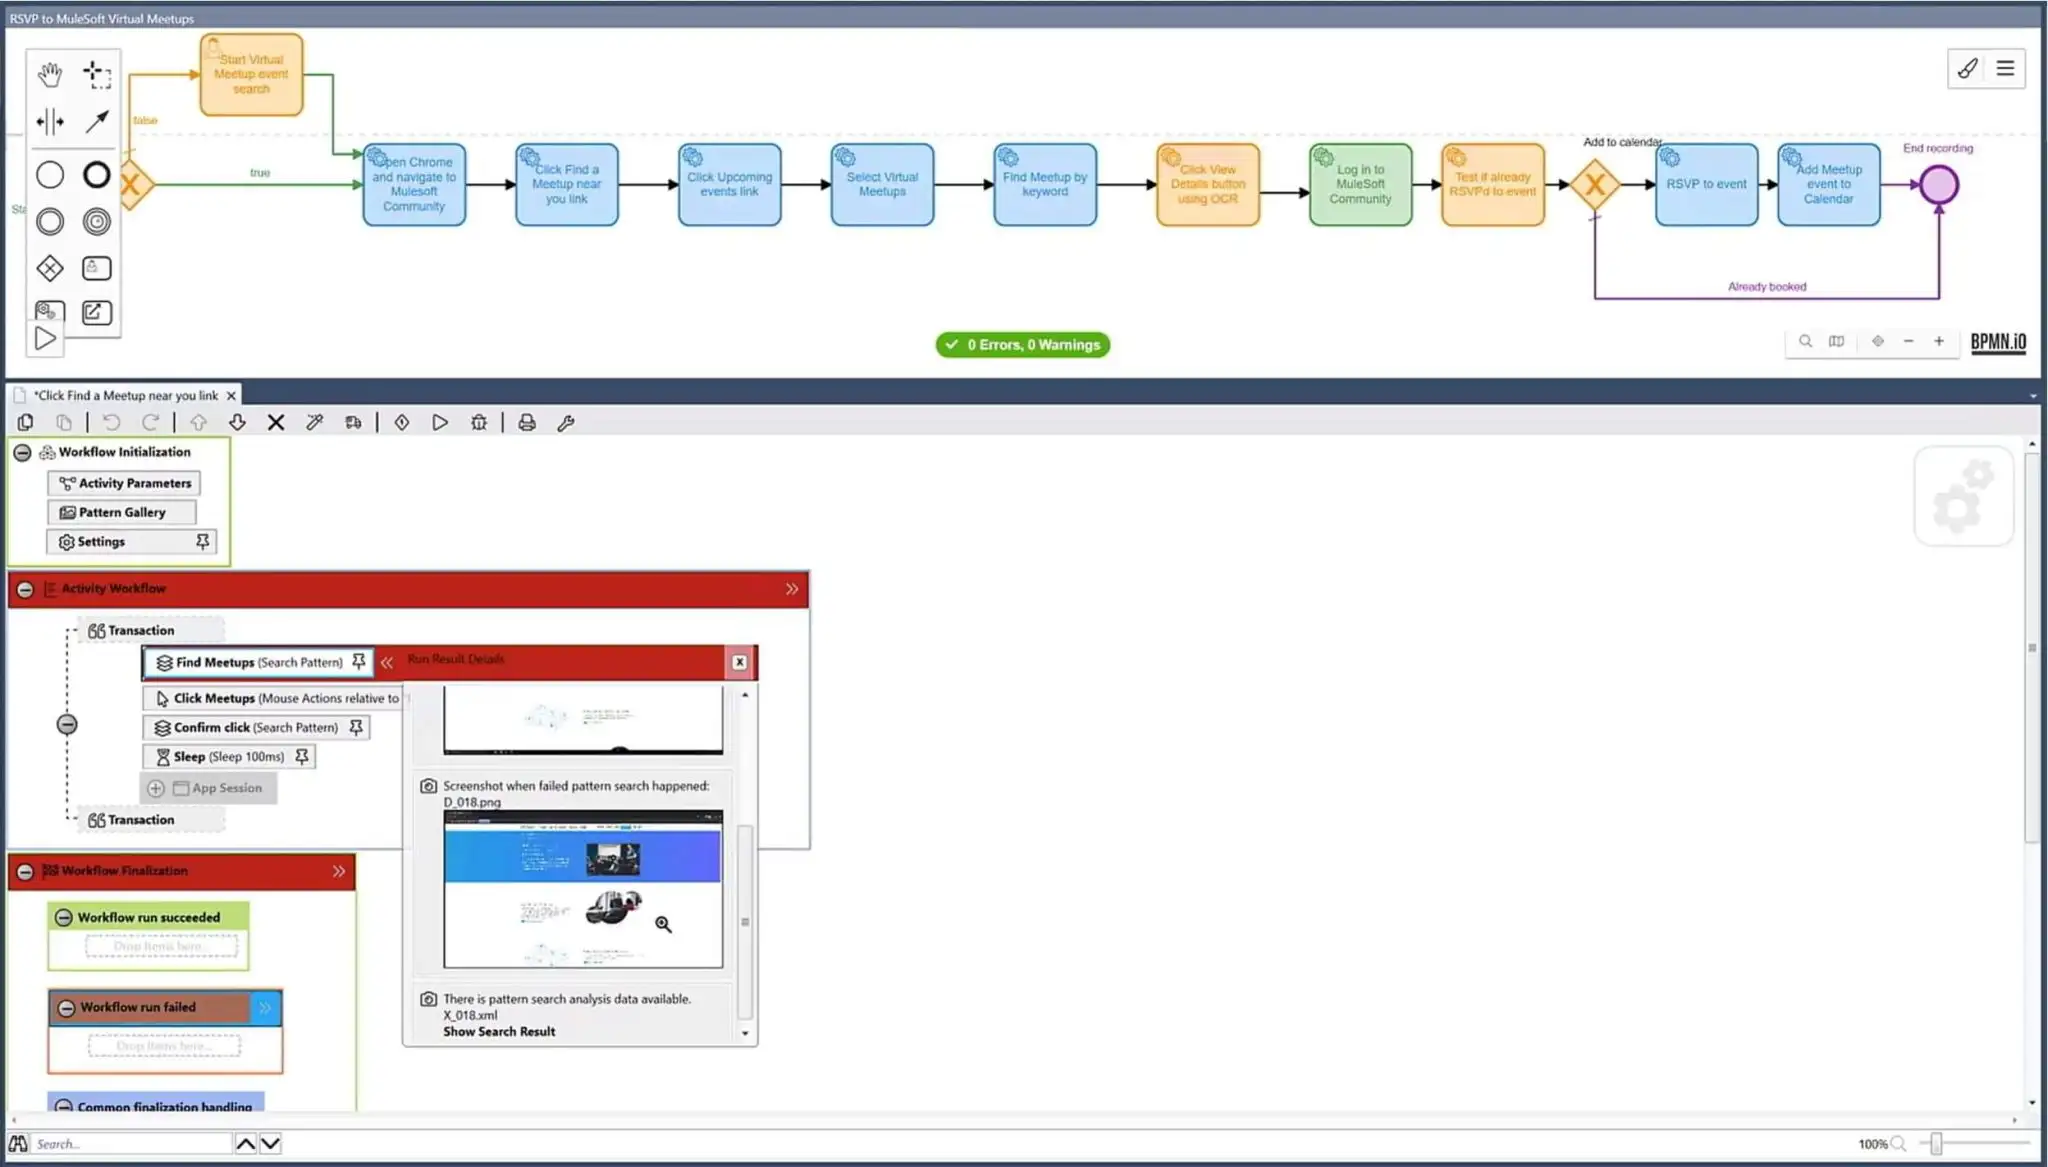Scroll down in Run Result Details panel

(744, 1033)
